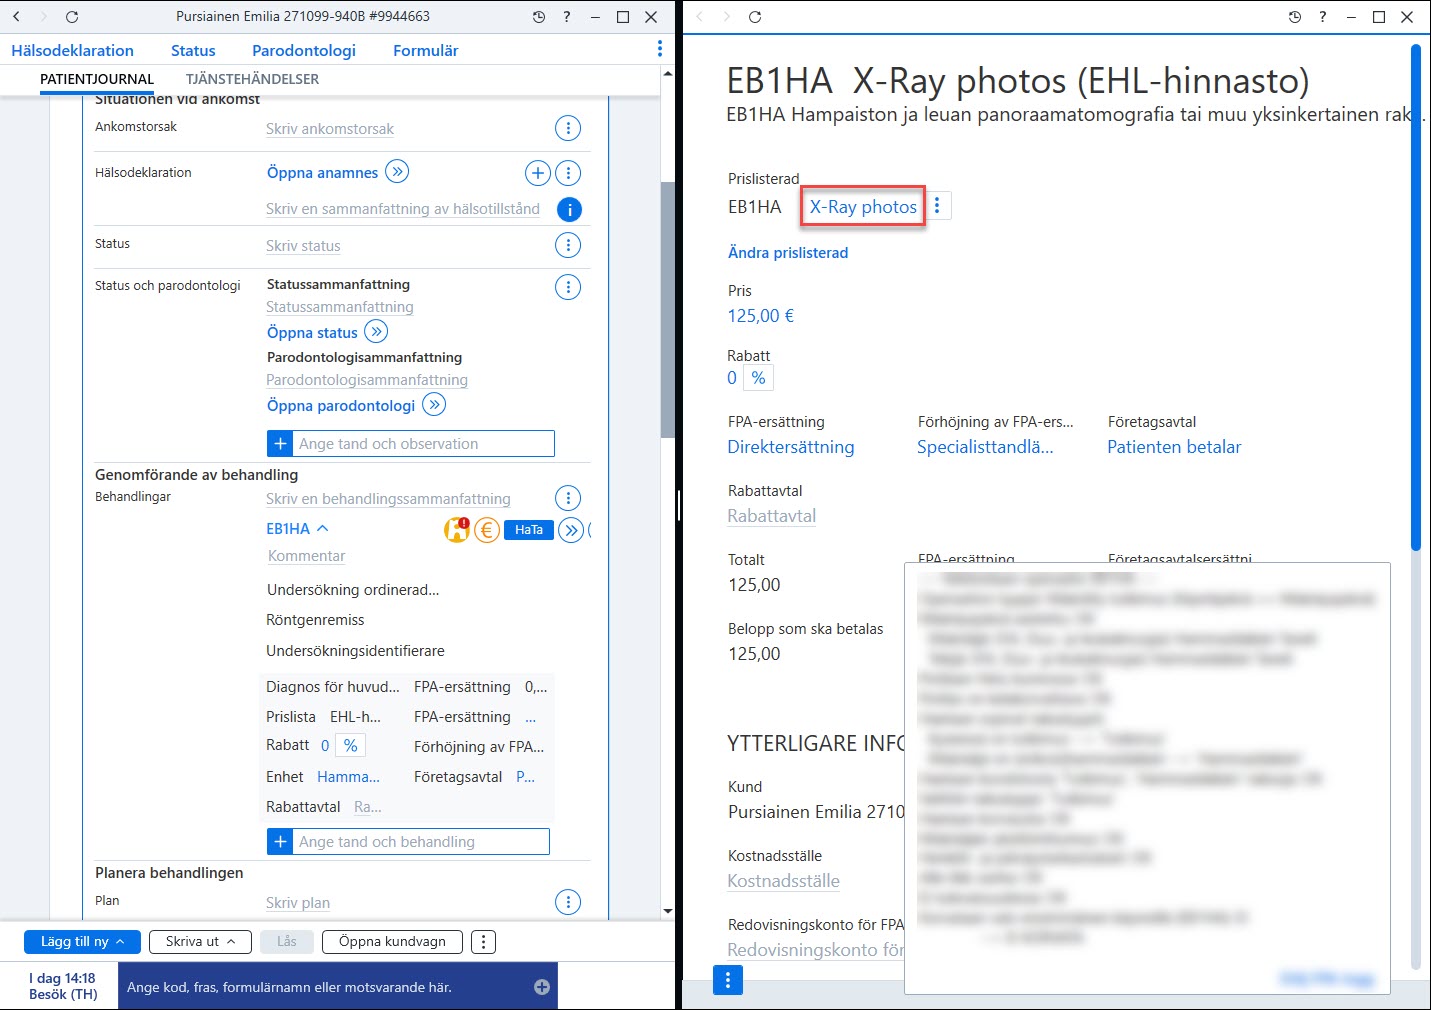
Task: Open three-dot menu next to X-Ray photos
Action: tap(937, 206)
